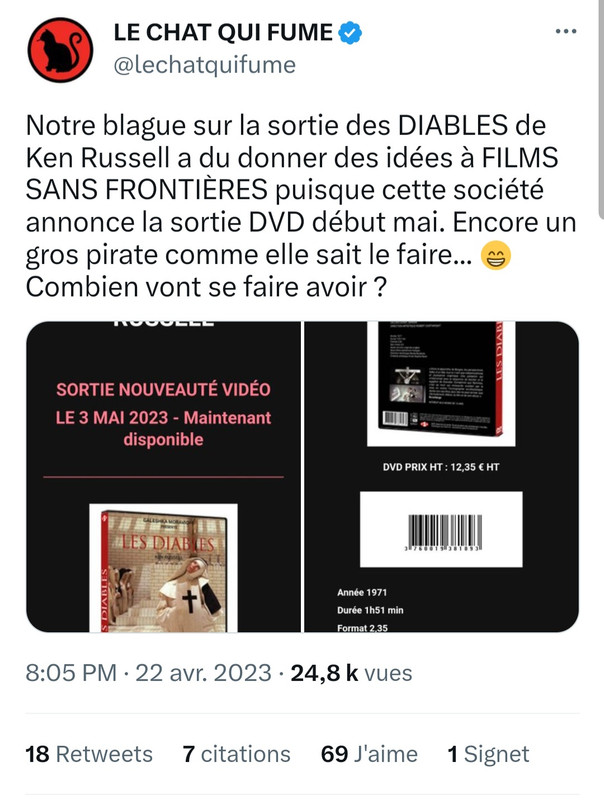The image size is (604, 800).
Task: View the 7 citations list
Action: (x=237, y=754)
